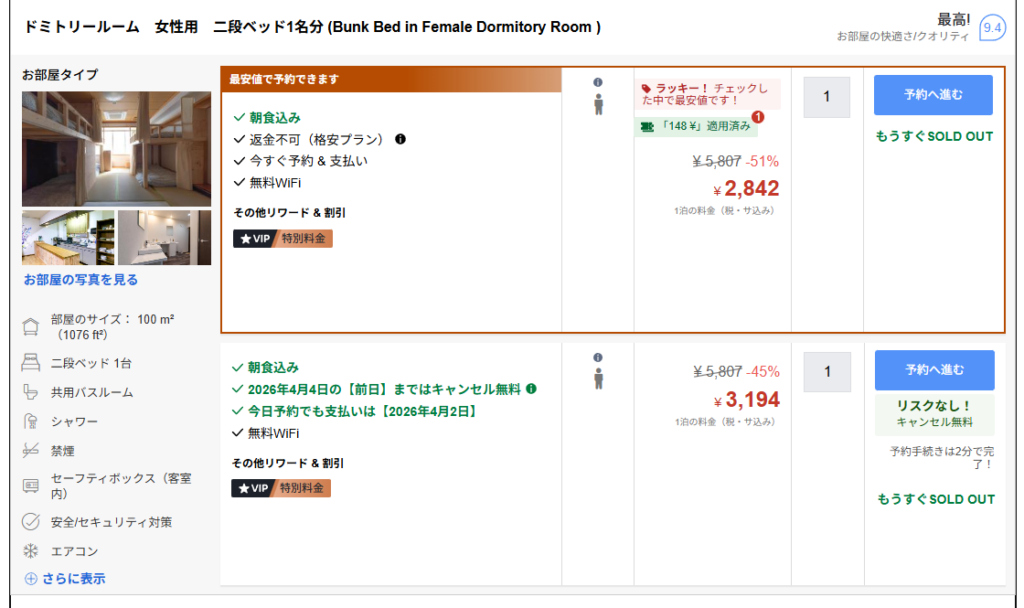Open room quantity selector for ¥2,842 offer

coord(827,97)
